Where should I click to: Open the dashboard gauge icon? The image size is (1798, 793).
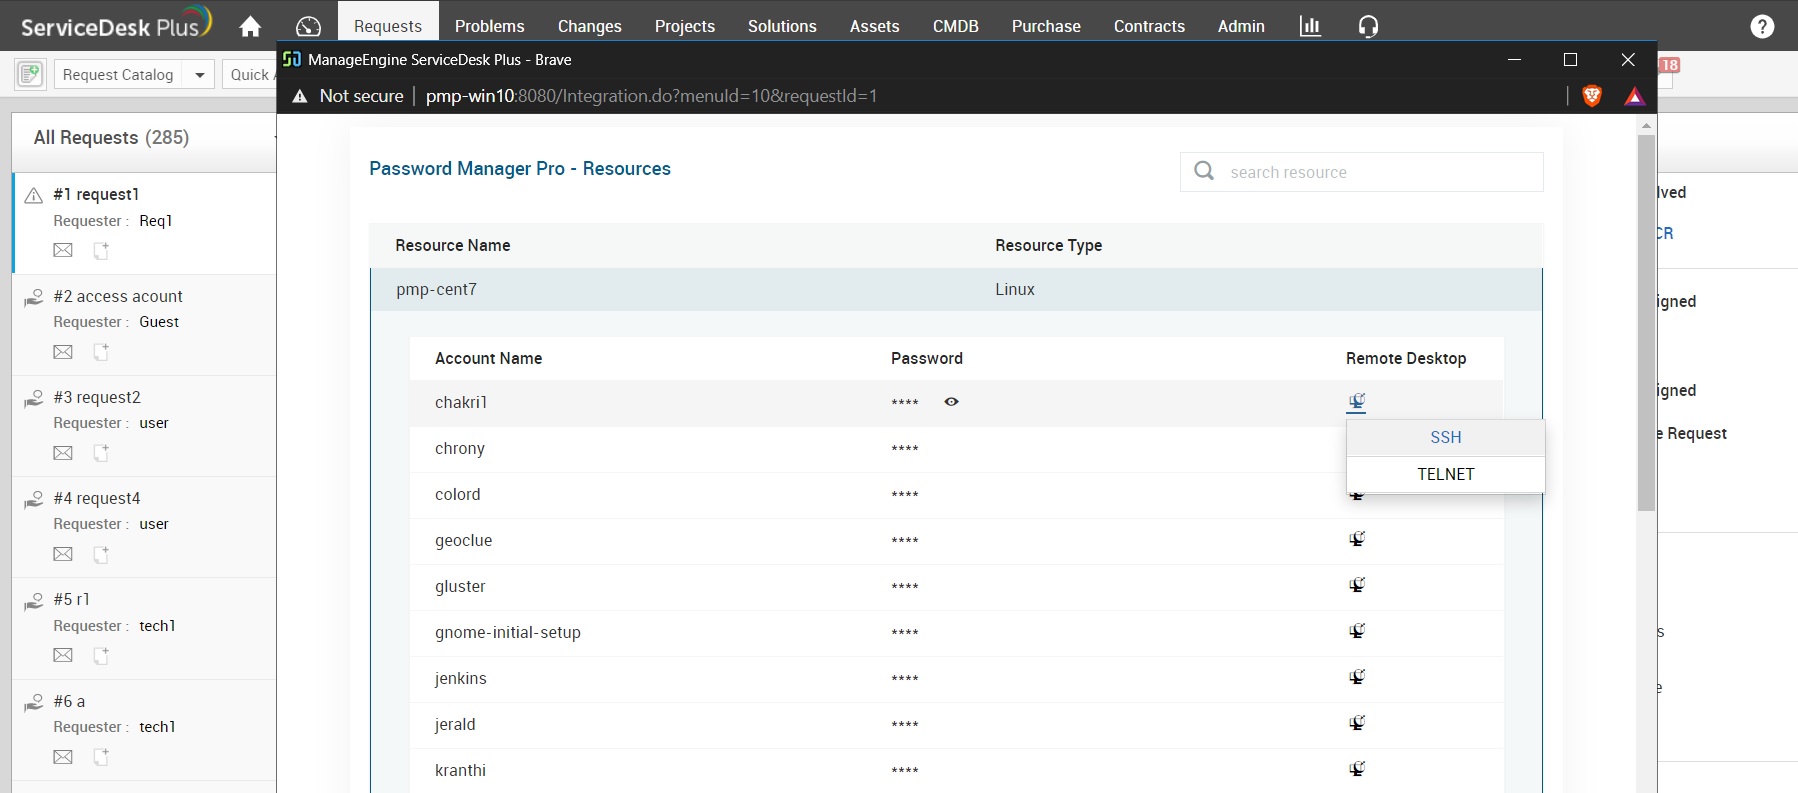pos(308,26)
